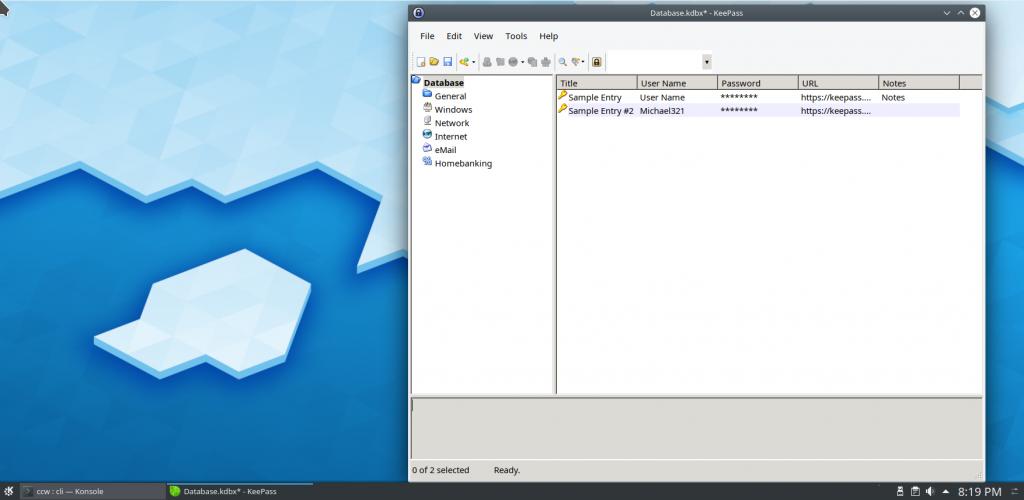
Task: Click the Add Entry key icon
Action: pyautogui.click(x=464, y=62)
